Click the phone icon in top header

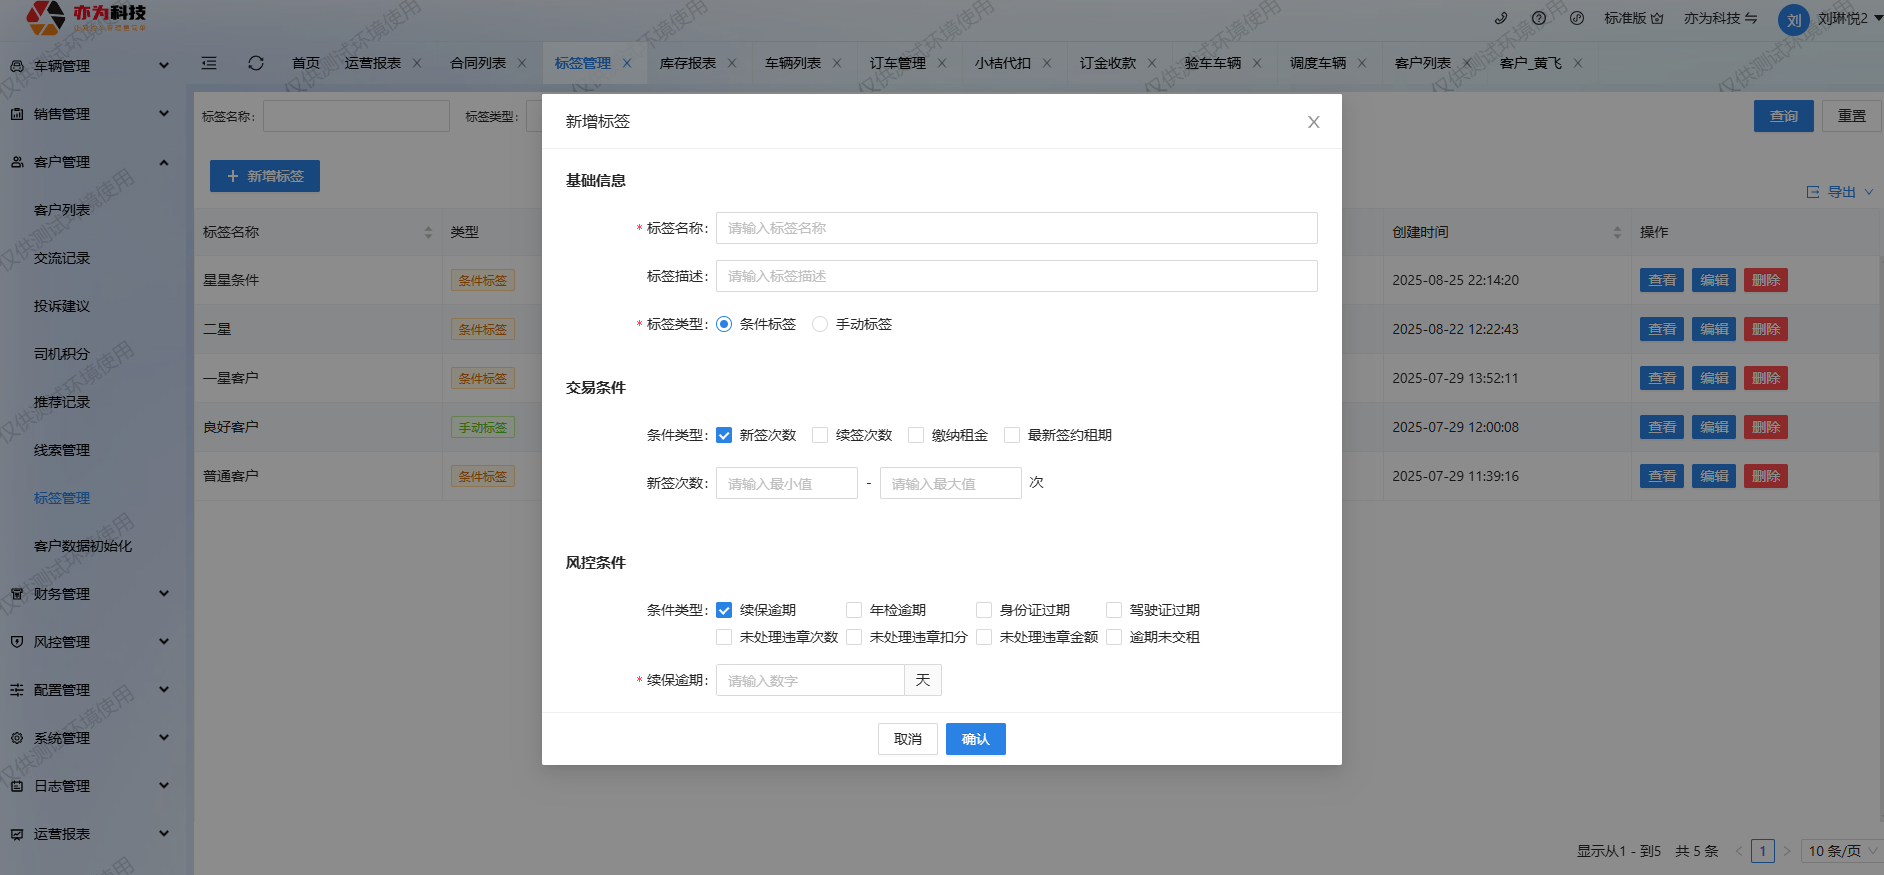pos(1501,18)
